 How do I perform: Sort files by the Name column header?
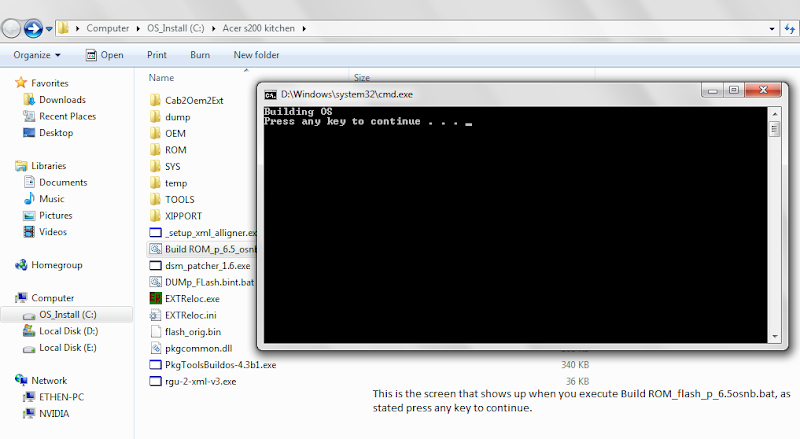pos(161,78)
